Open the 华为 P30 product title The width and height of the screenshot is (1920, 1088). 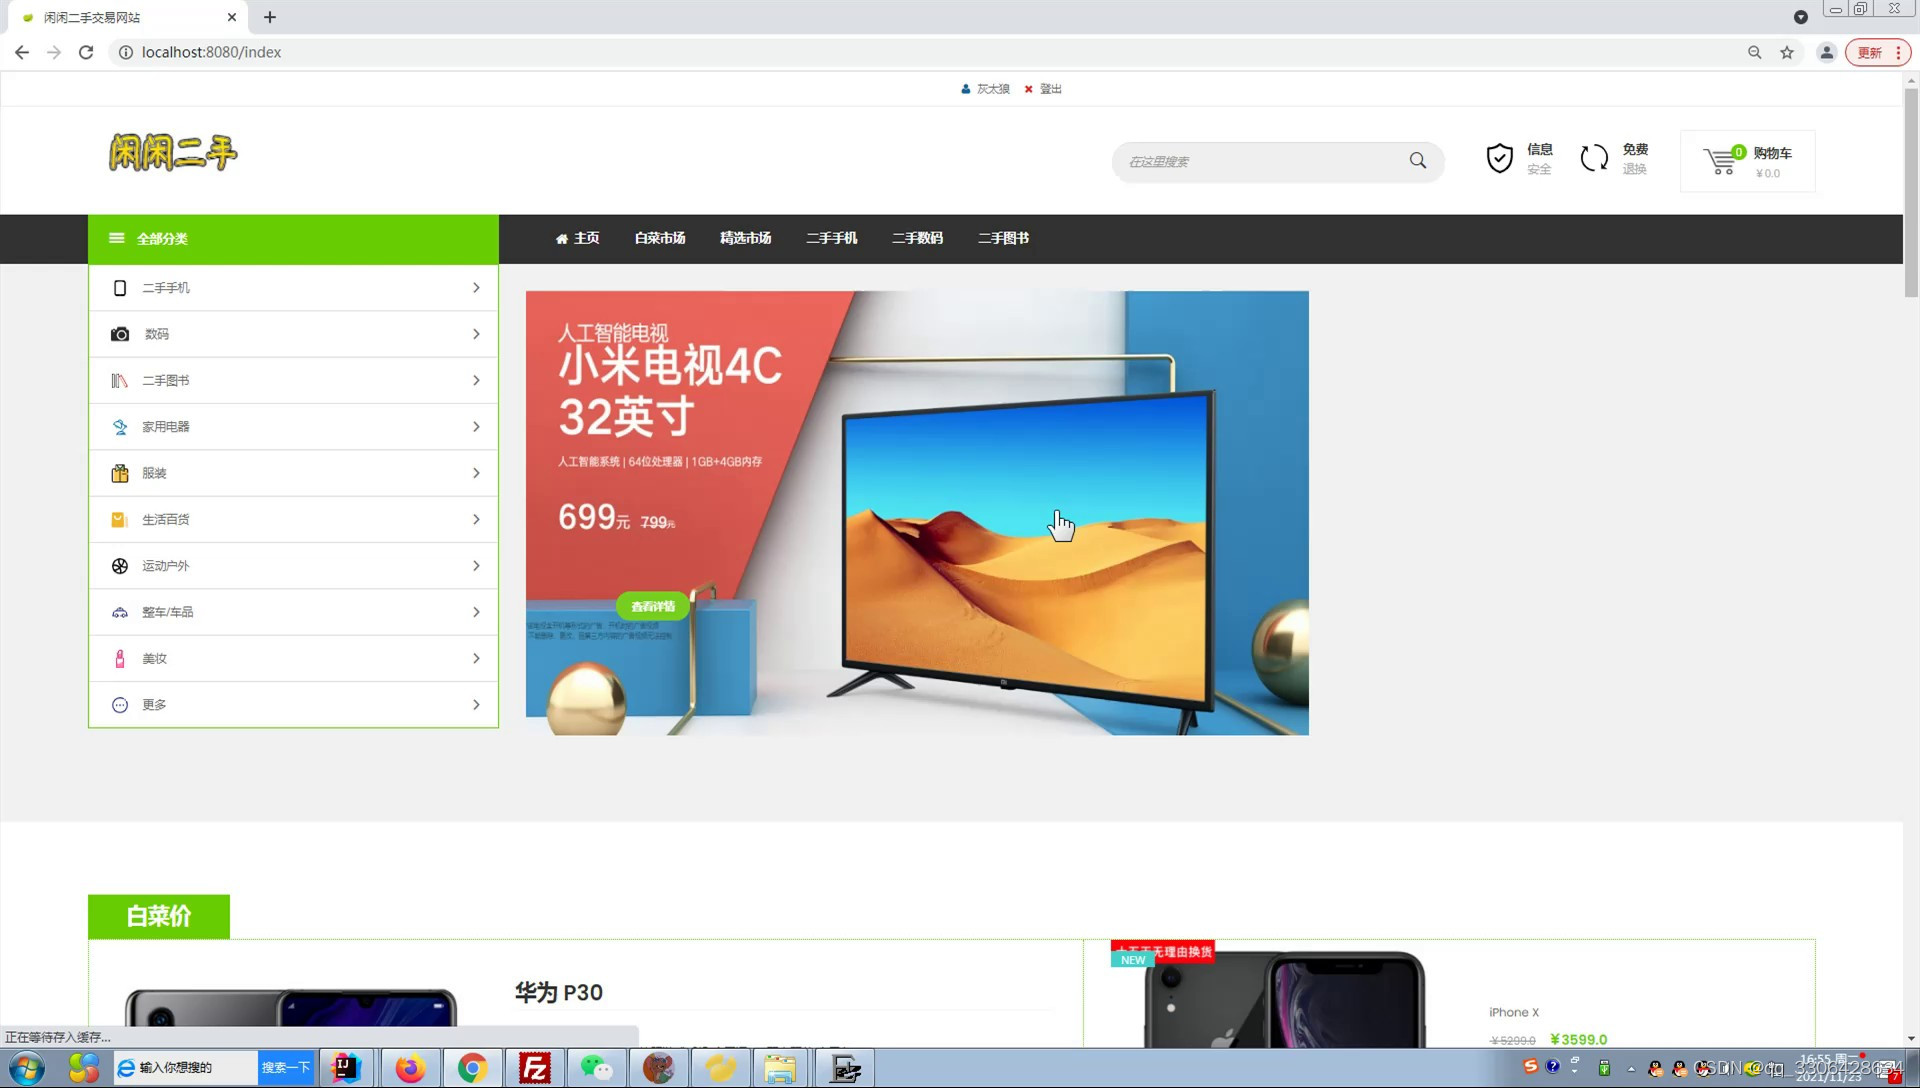click(559, 993)
